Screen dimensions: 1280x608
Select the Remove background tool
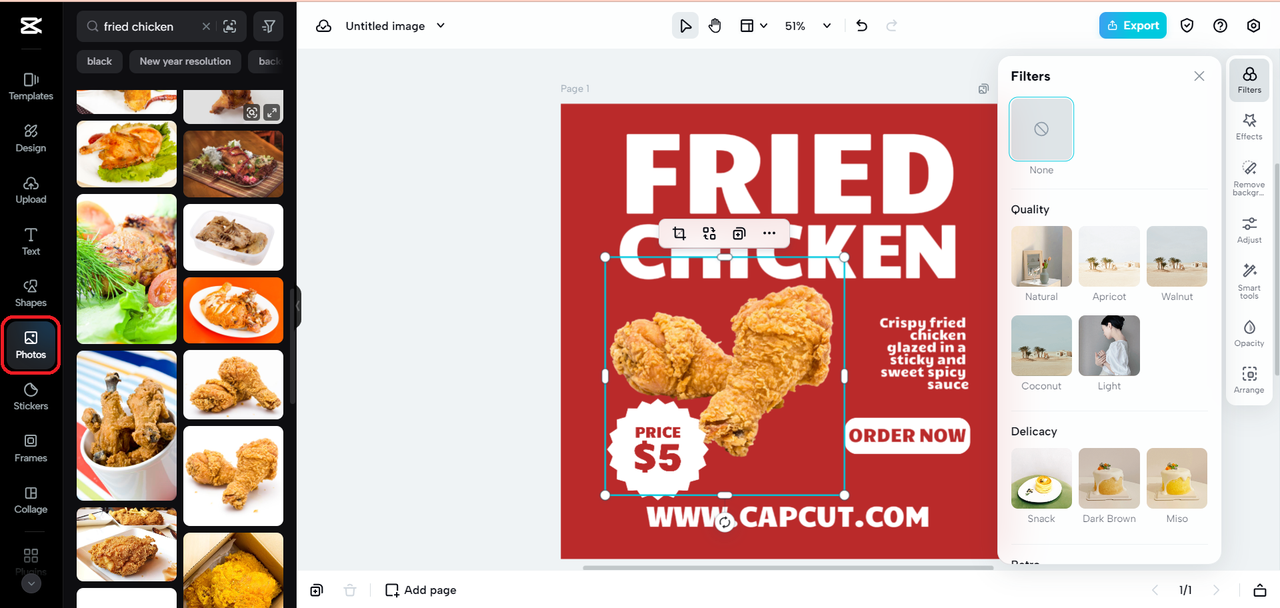(1249, 177)
